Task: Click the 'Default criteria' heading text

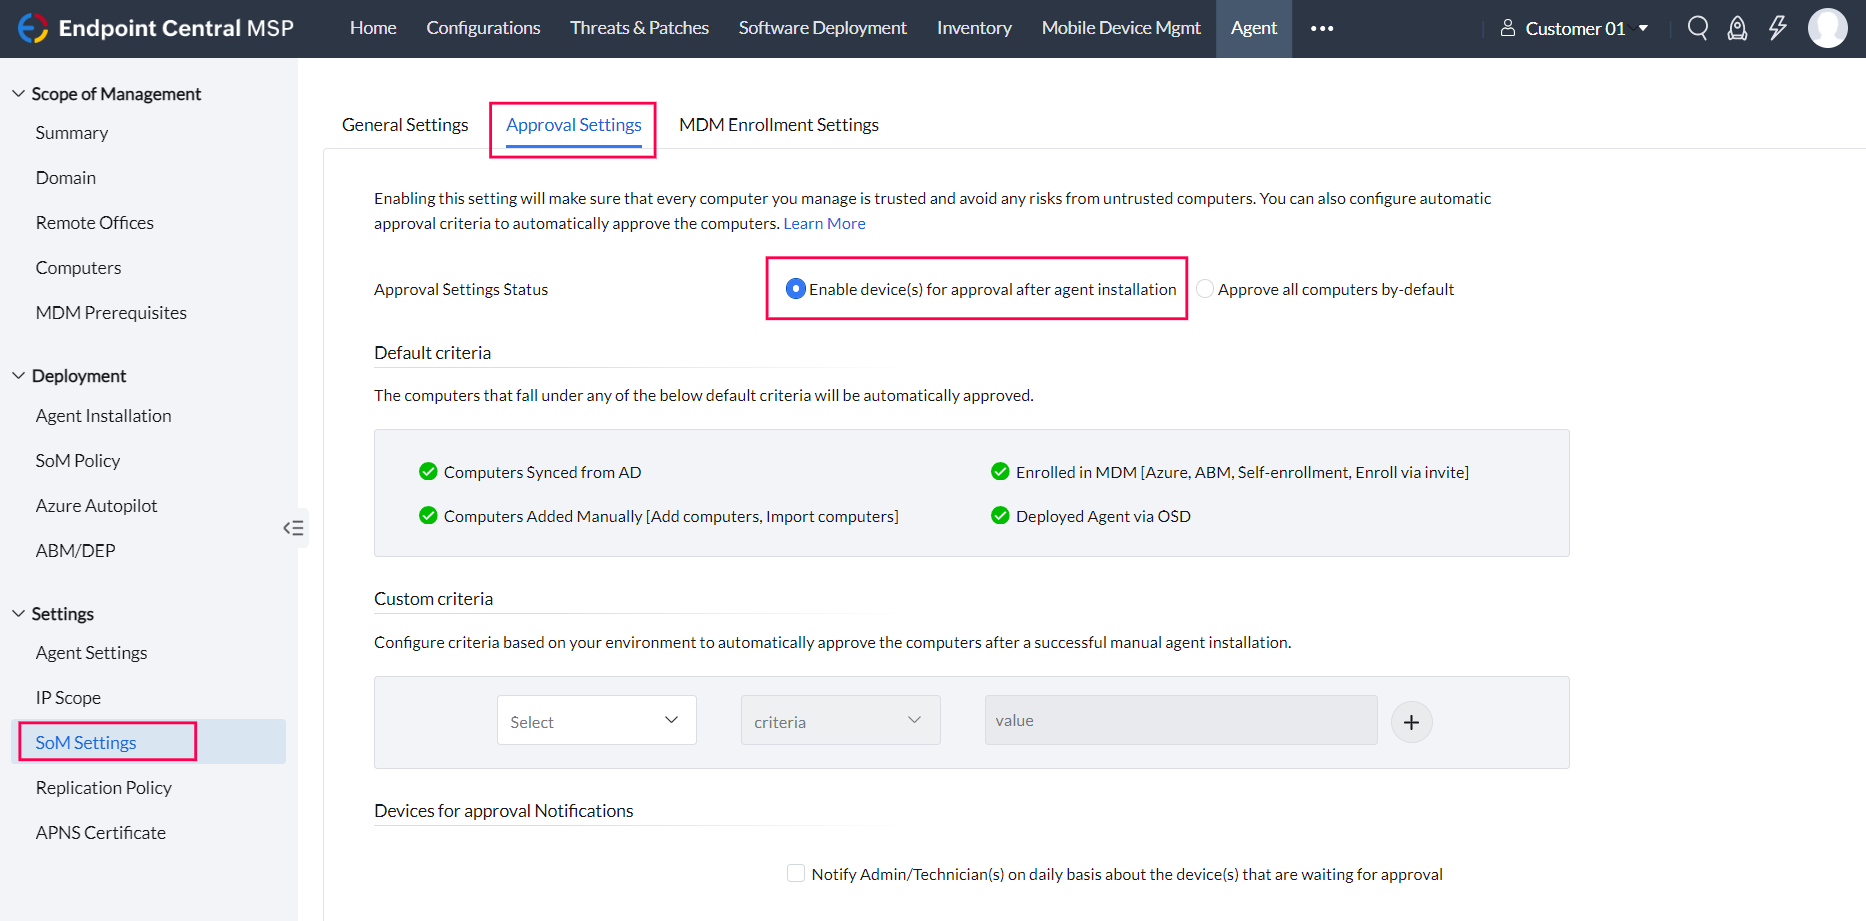Action: [432, 353]
